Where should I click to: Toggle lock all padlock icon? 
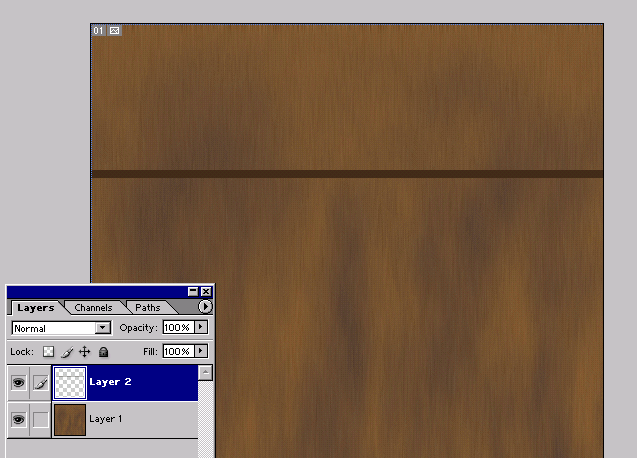tap(104, 352)
